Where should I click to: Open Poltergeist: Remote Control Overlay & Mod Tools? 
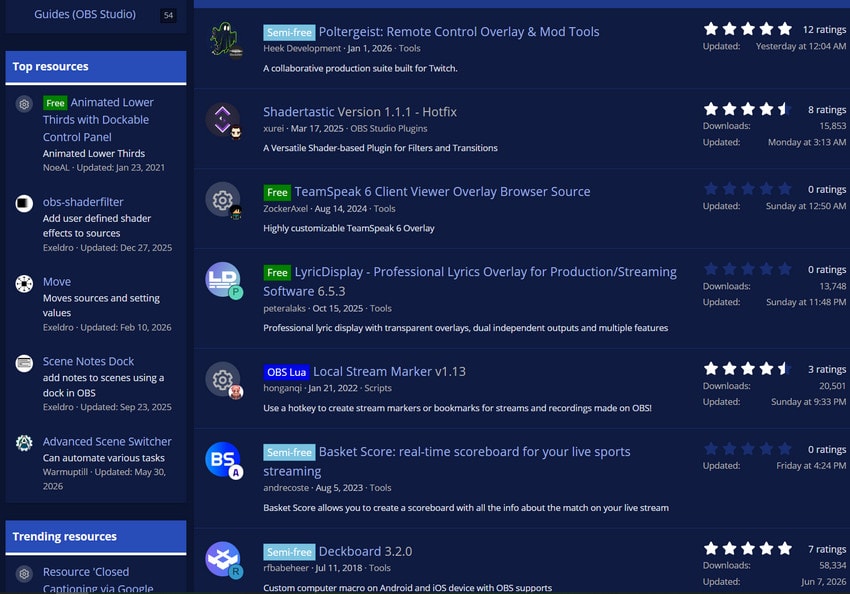coord(459,32)
